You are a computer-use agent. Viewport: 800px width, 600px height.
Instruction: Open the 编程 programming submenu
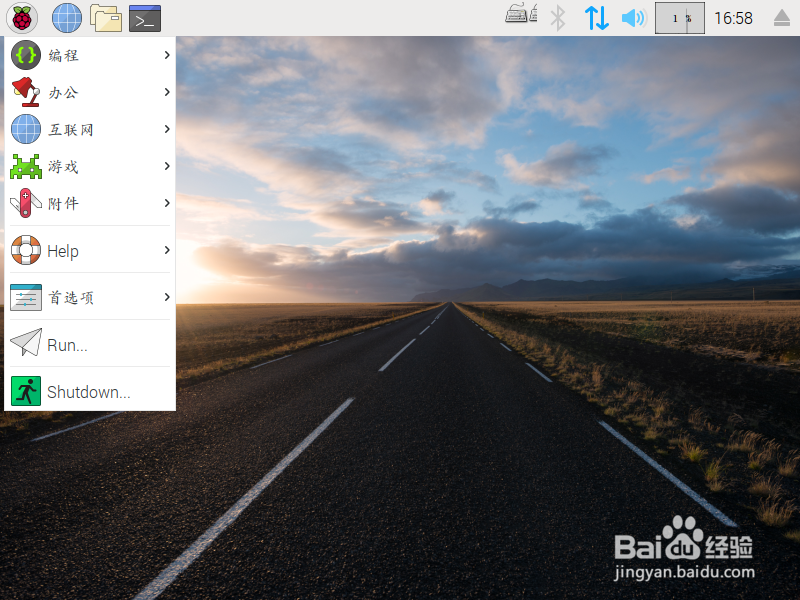tap(90, 55)
